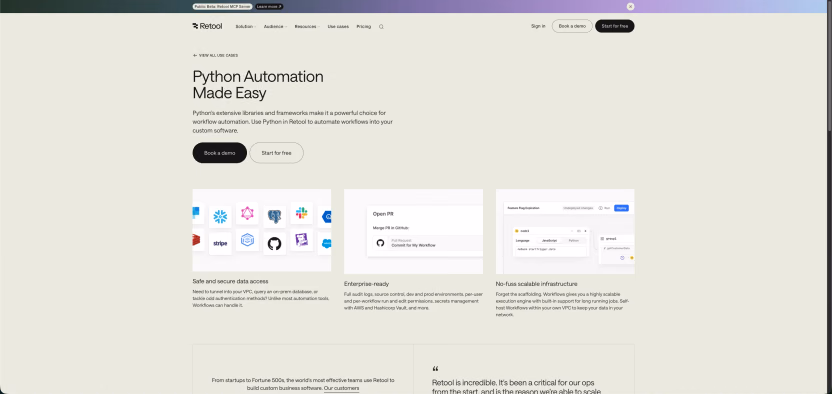Click the workflow editor preview image
832x394 pixels.
[565, 231]
